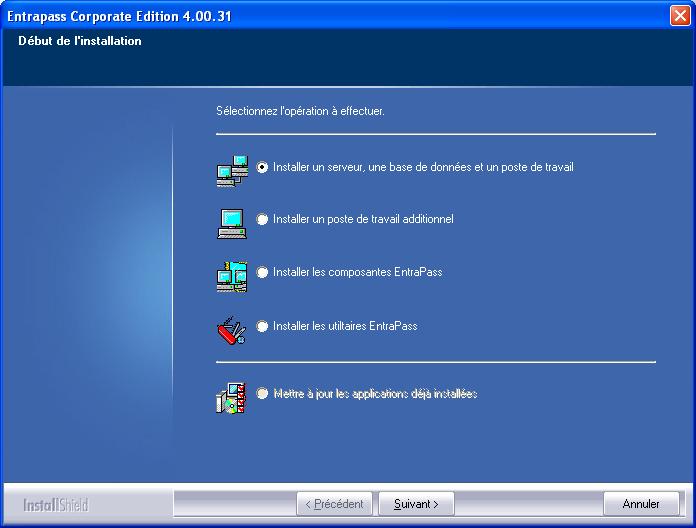Go forward with the Suivant button
696x528 pixels.
416,504
